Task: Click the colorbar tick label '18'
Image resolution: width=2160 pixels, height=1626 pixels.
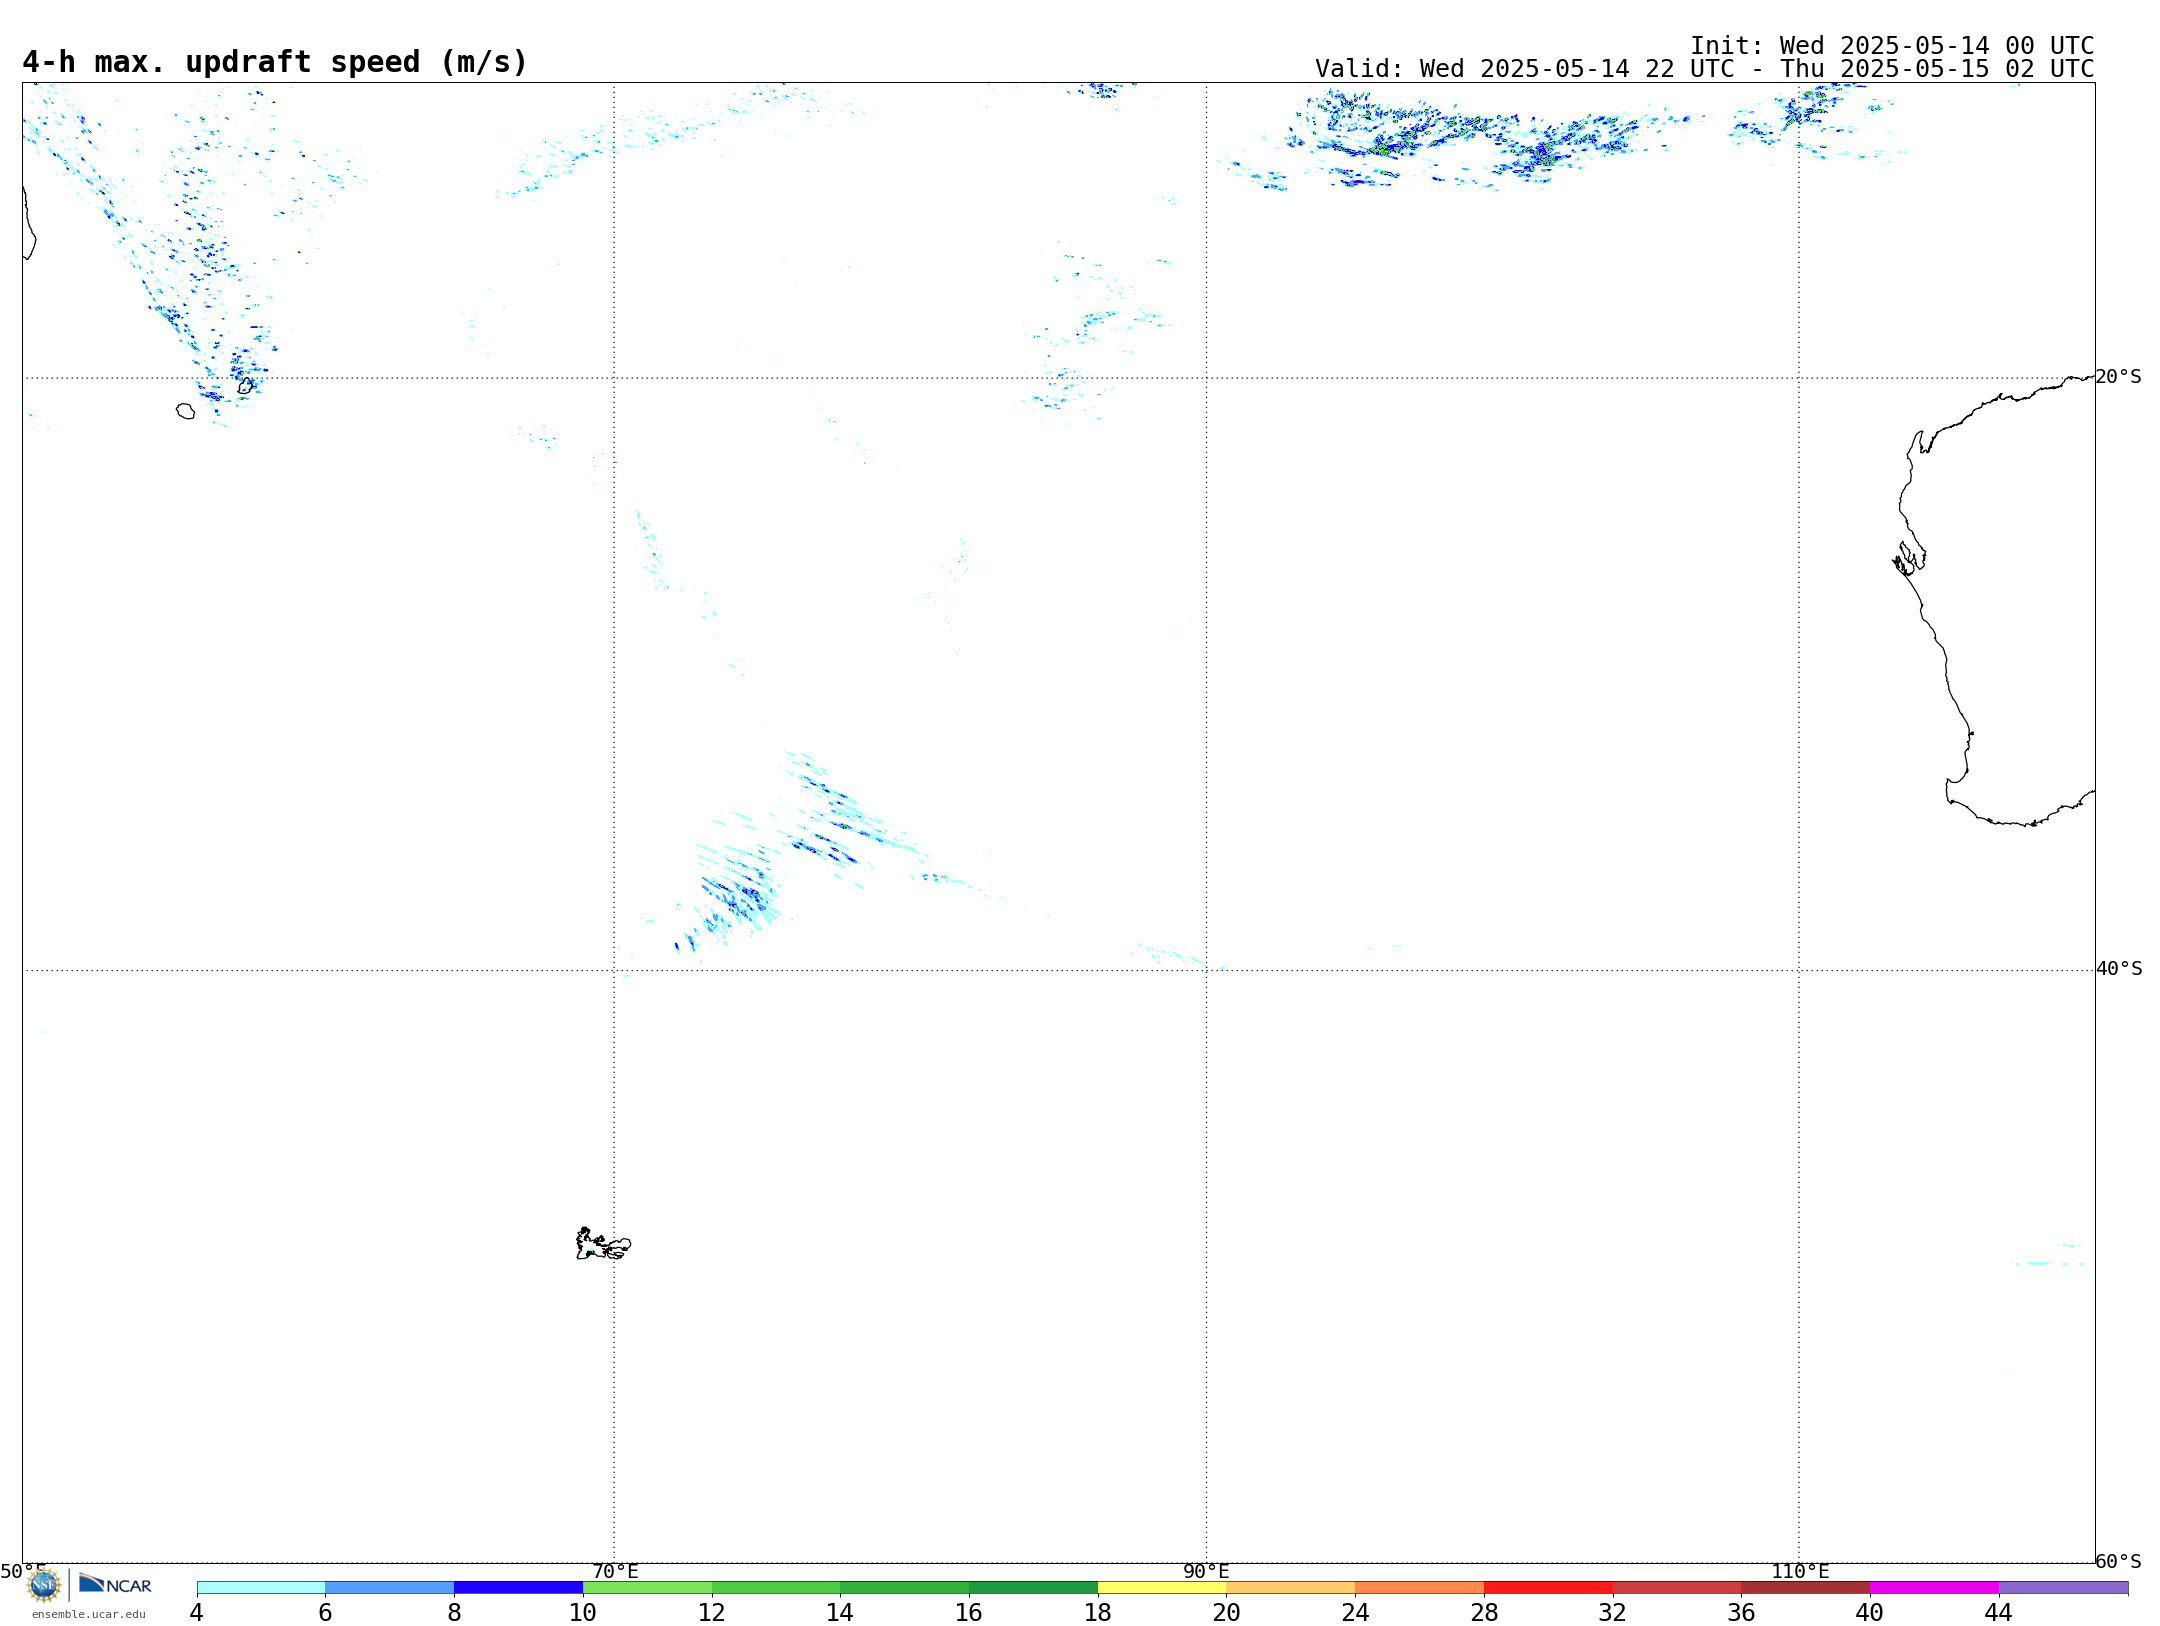Action: pyautogui.click(x=1098, y=1613)
